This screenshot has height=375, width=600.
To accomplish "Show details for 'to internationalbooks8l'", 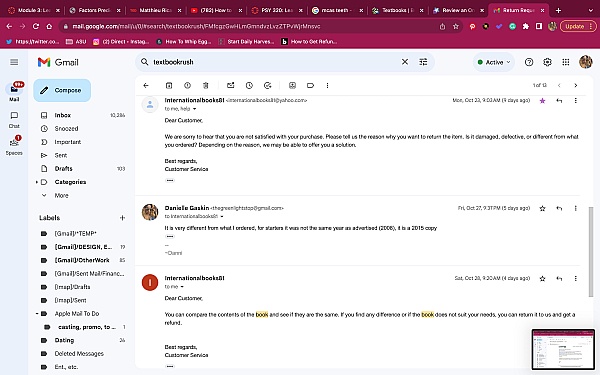I will click(x=222, y=217).
